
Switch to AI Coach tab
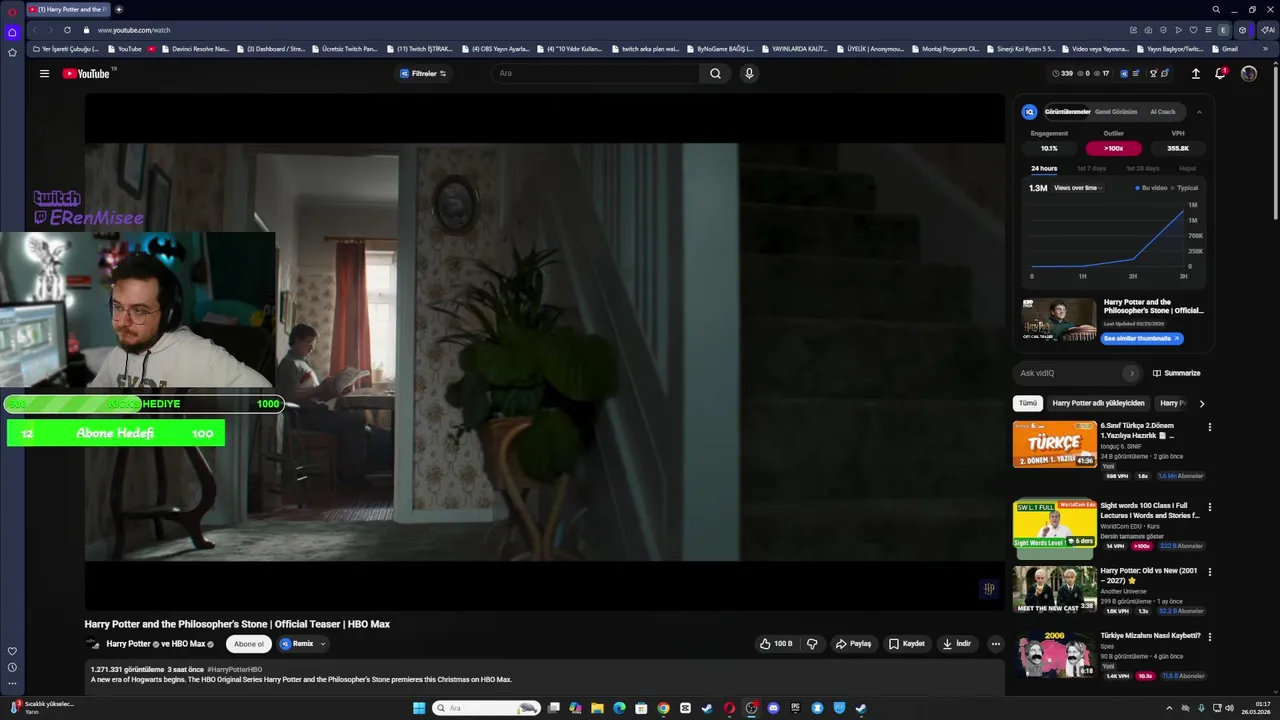pyautogui.click(x=1162, y=112)
